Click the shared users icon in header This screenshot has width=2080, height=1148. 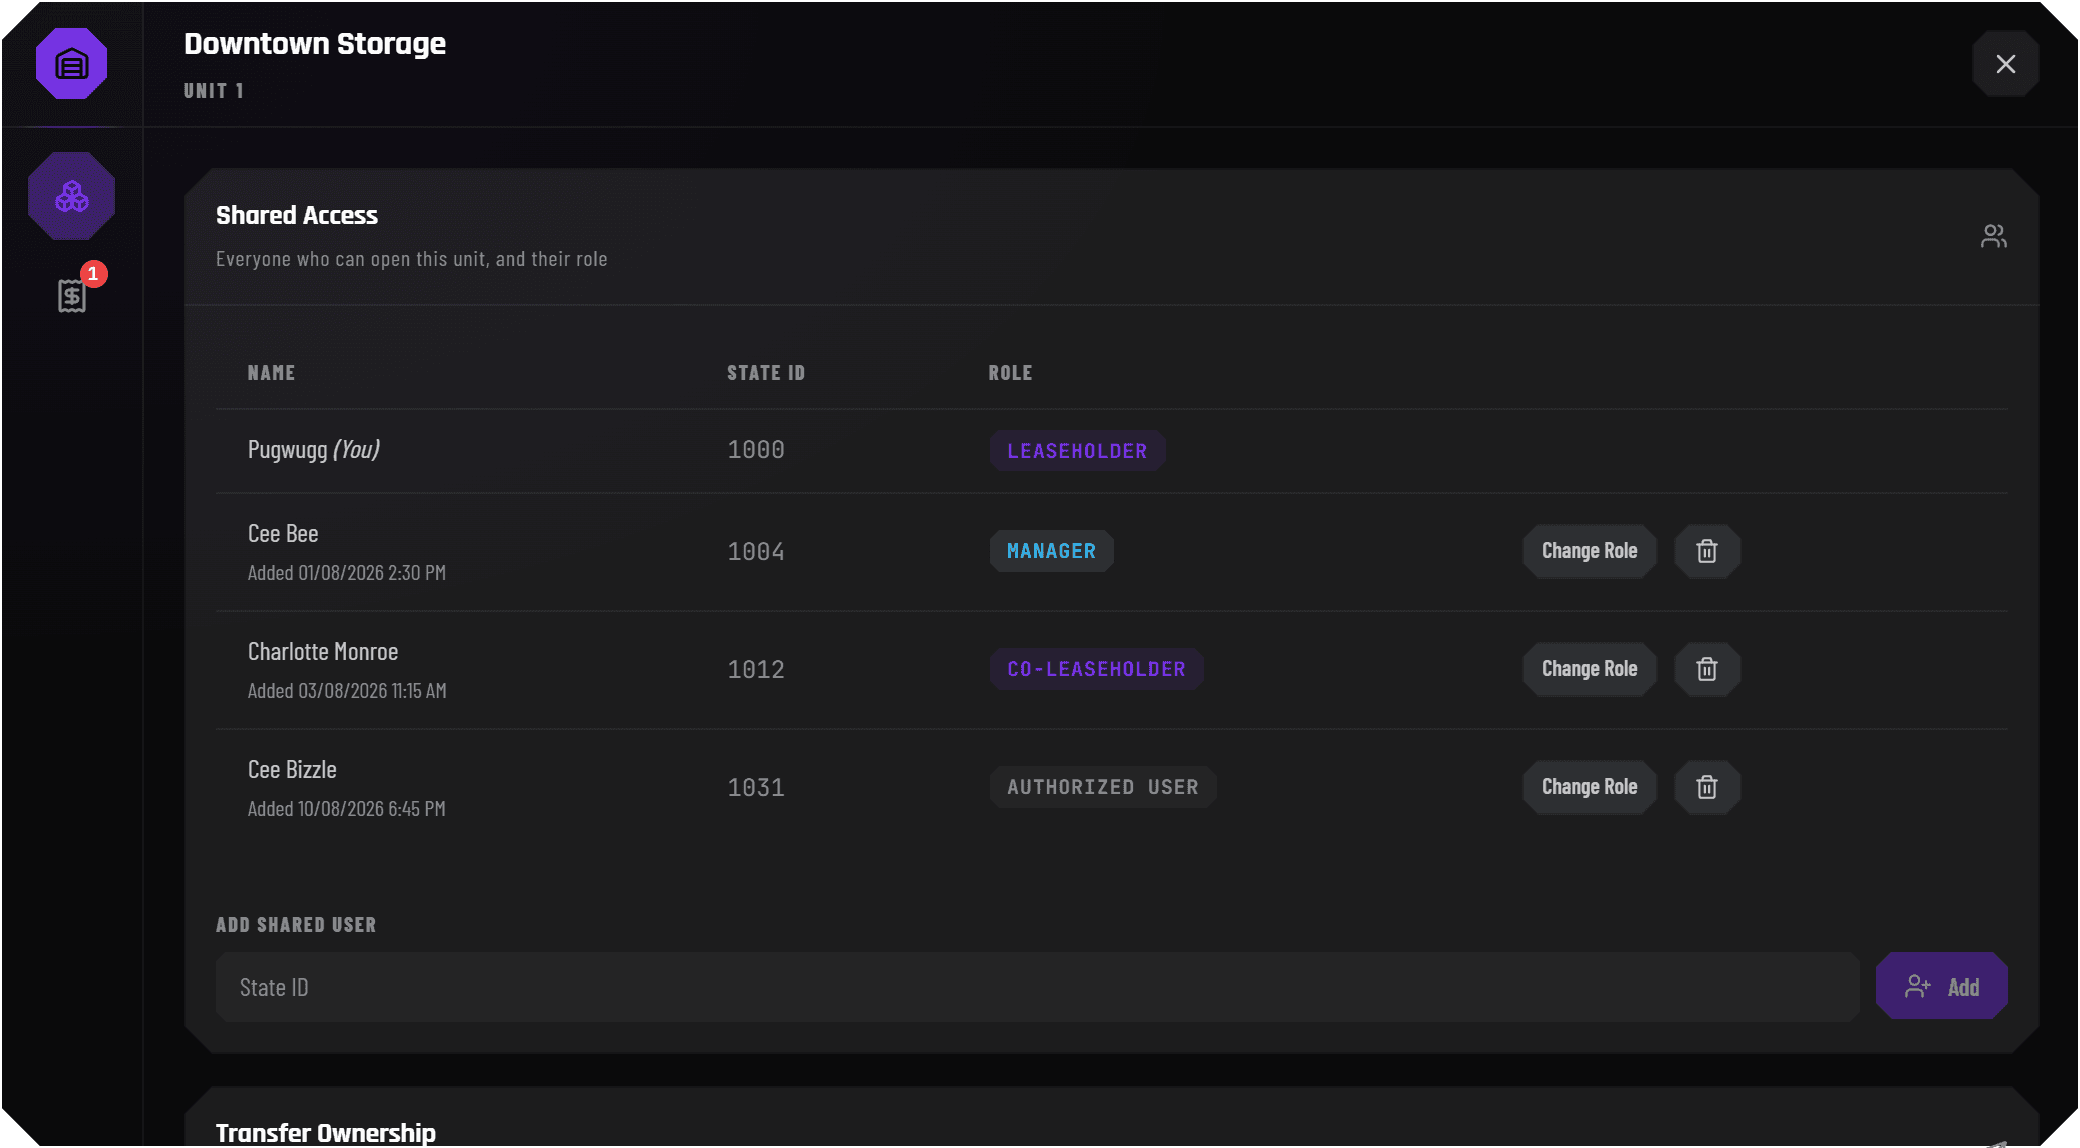pos(1993,236)
